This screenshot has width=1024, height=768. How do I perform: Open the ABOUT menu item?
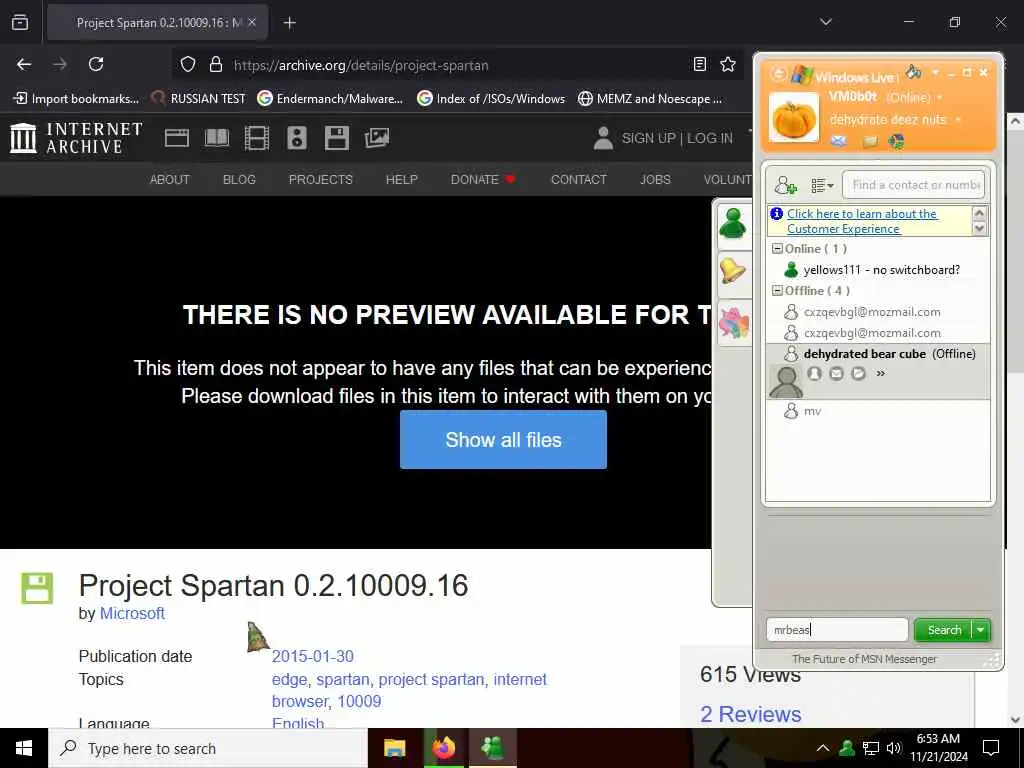coord(170,180)
